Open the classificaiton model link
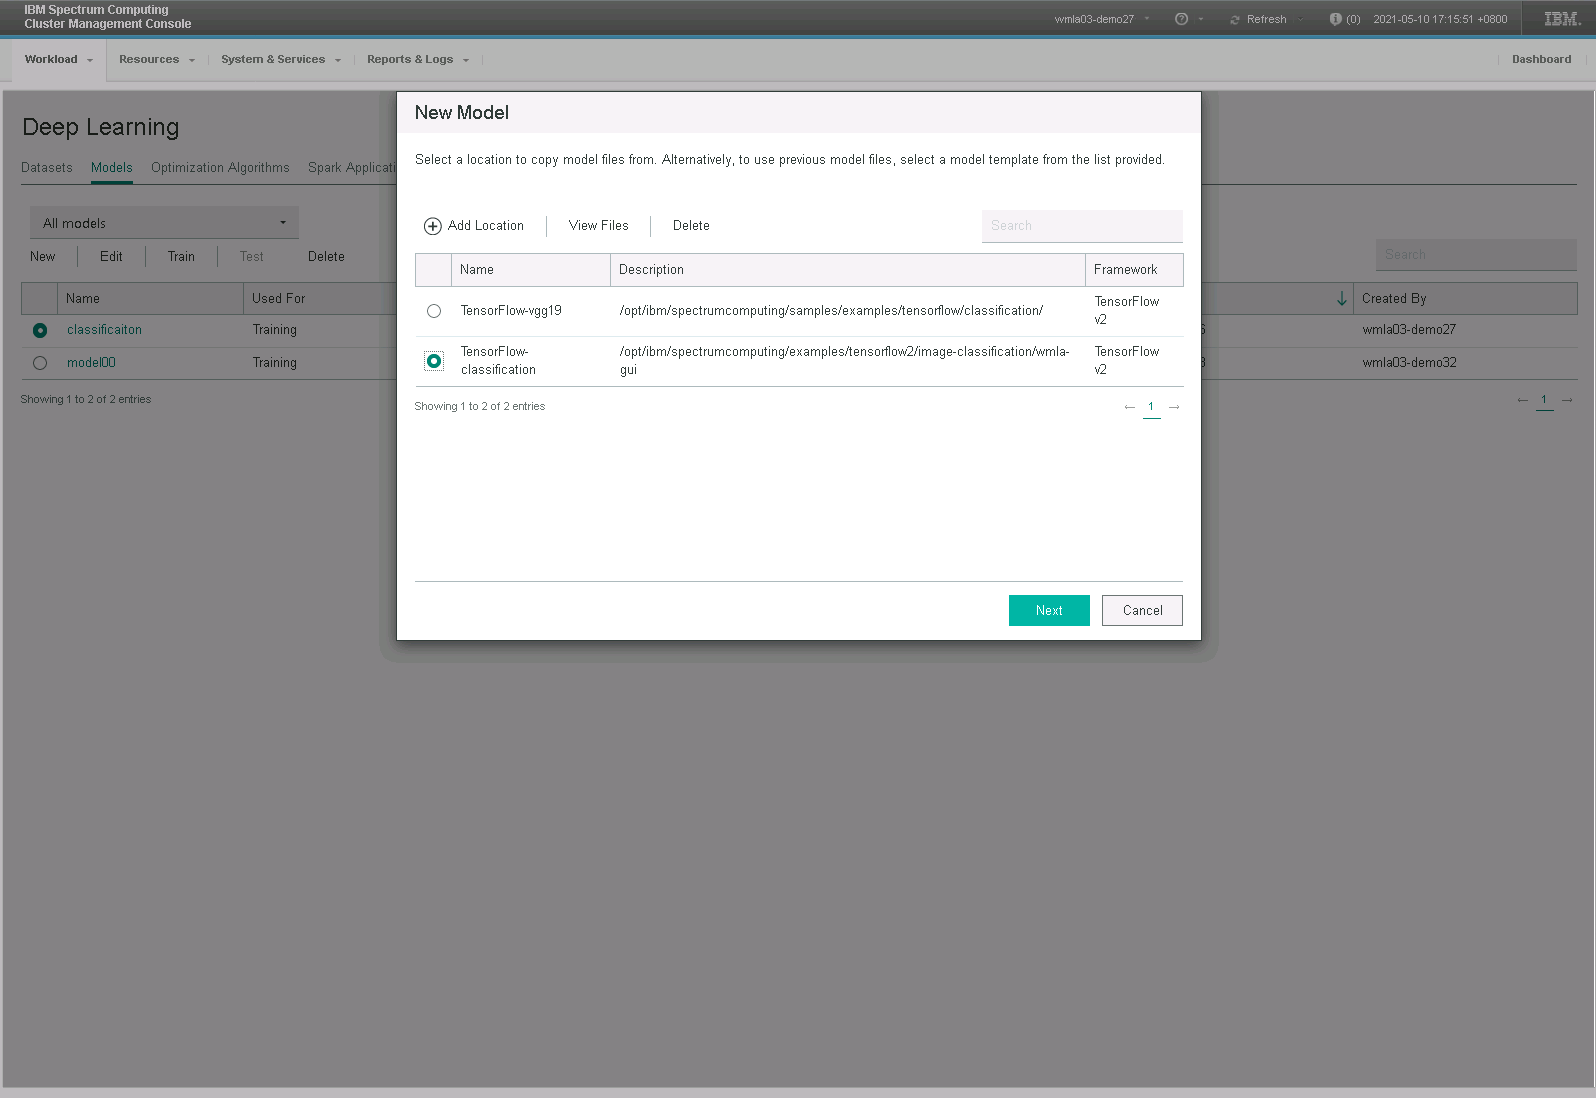Image resolution: width=1596 pixels, height=1098 pixels. pyautogui.click(x=104, y=330)
